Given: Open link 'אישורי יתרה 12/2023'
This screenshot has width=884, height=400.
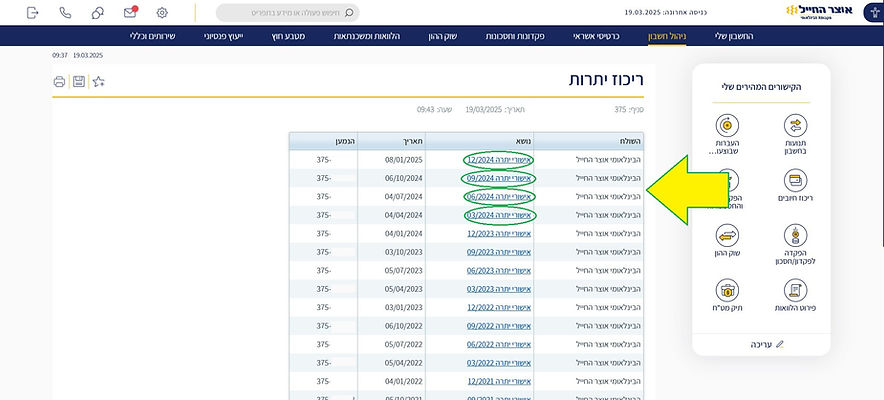Looking at the screenshot, I should pyautogui.click(x=499, y=233).
